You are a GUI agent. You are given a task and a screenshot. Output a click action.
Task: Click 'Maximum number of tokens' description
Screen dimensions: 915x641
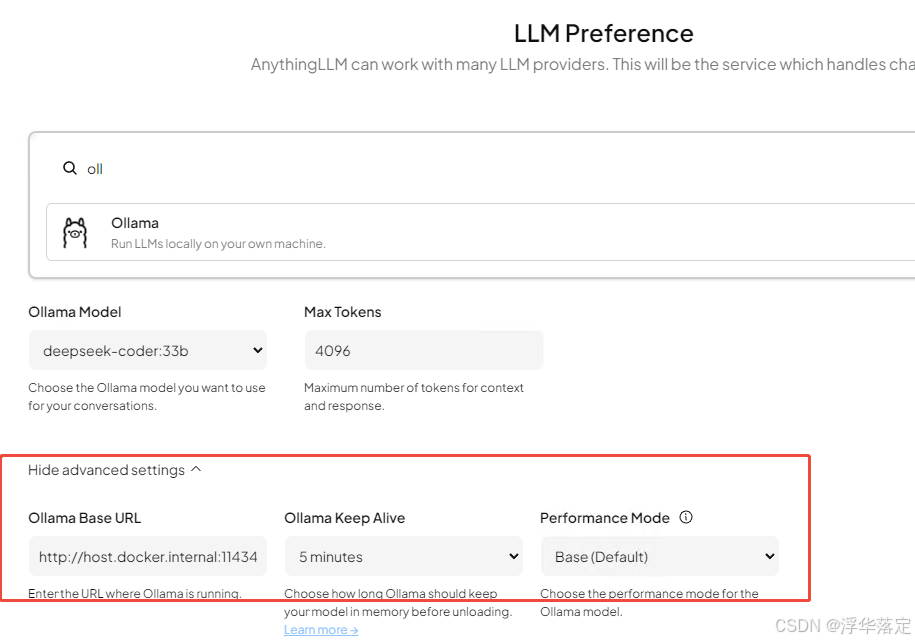click(x=414, y=396)
